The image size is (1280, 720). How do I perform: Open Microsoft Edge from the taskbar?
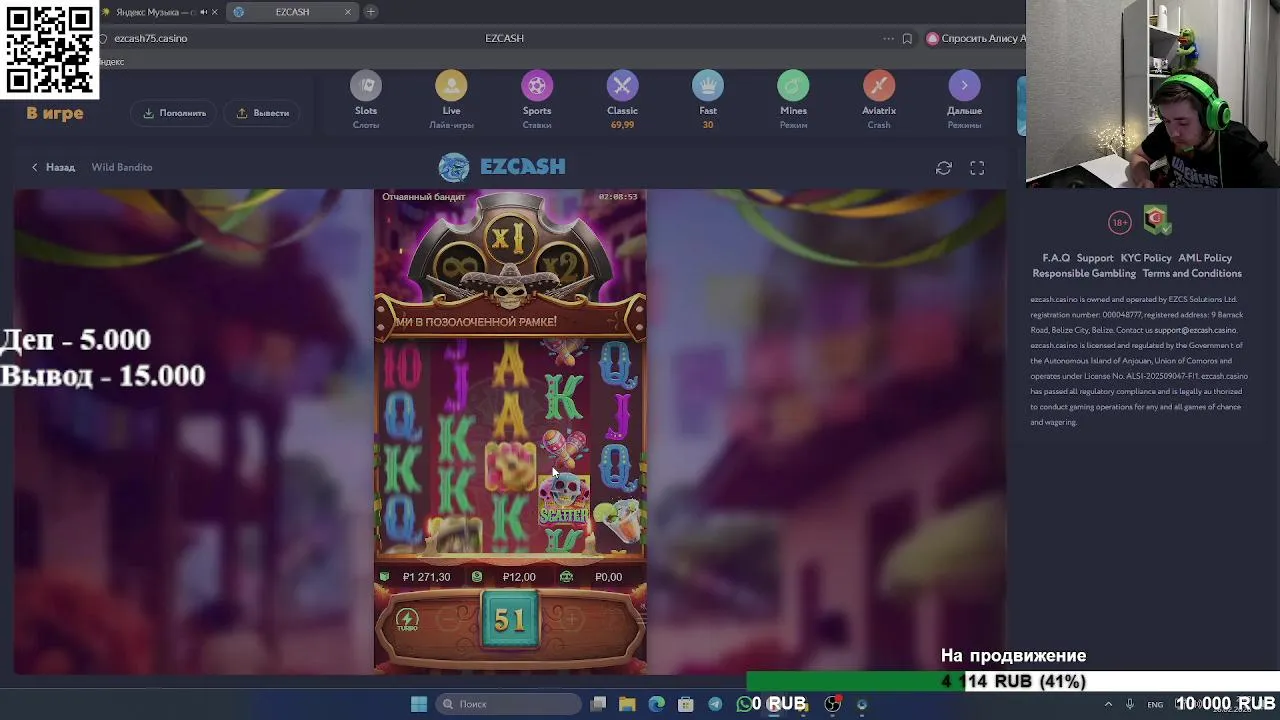click(656, 704)
